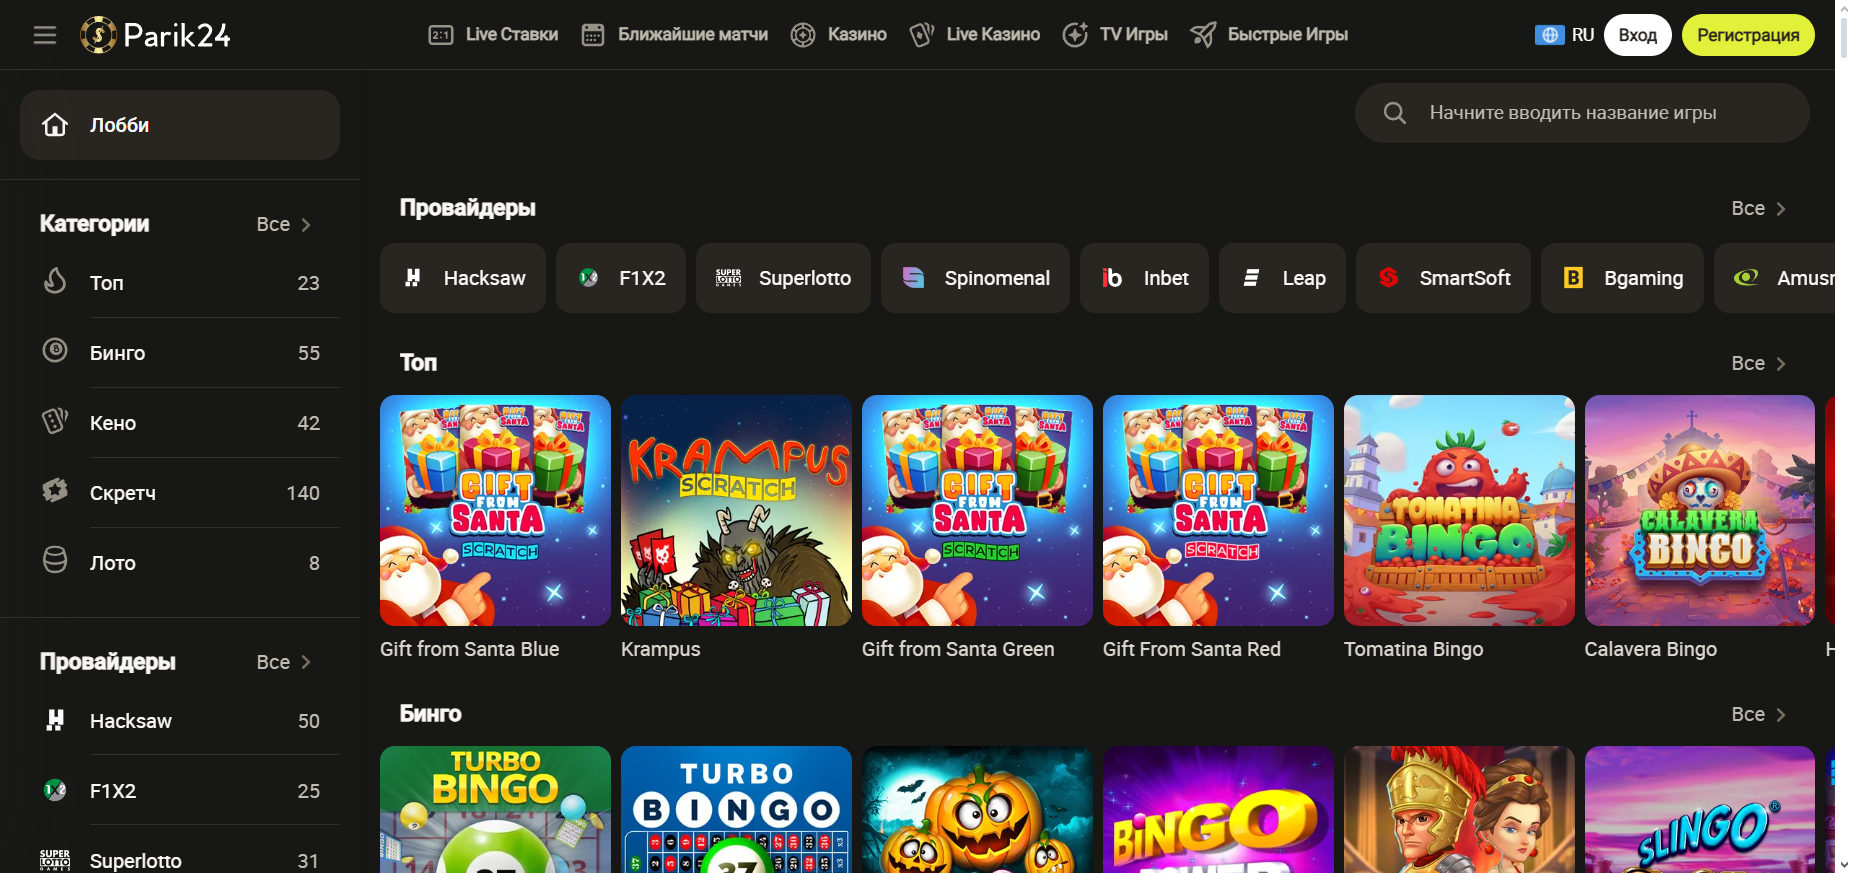Open RU language selector

(x=1565, y=35)
